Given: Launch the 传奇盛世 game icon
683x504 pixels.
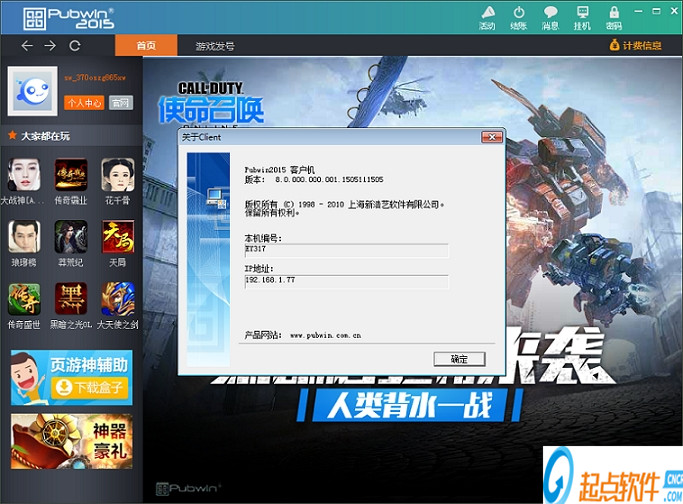Looking at the screenshot, I should [24, 299].
